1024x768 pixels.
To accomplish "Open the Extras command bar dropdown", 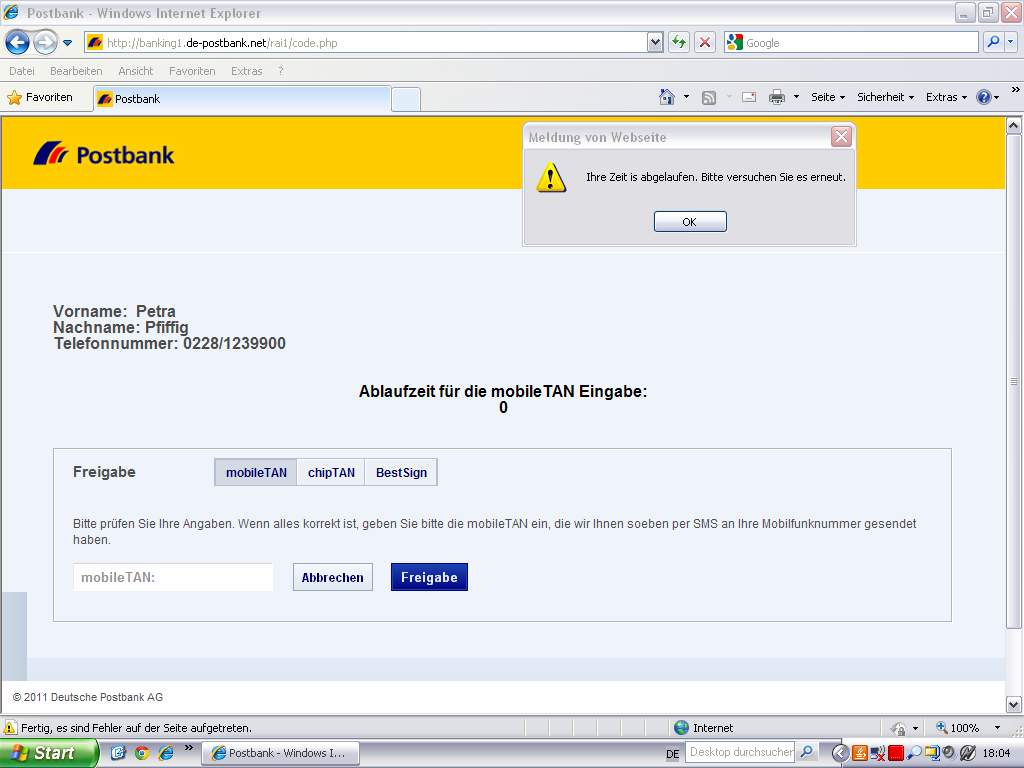I will point(946,97).
